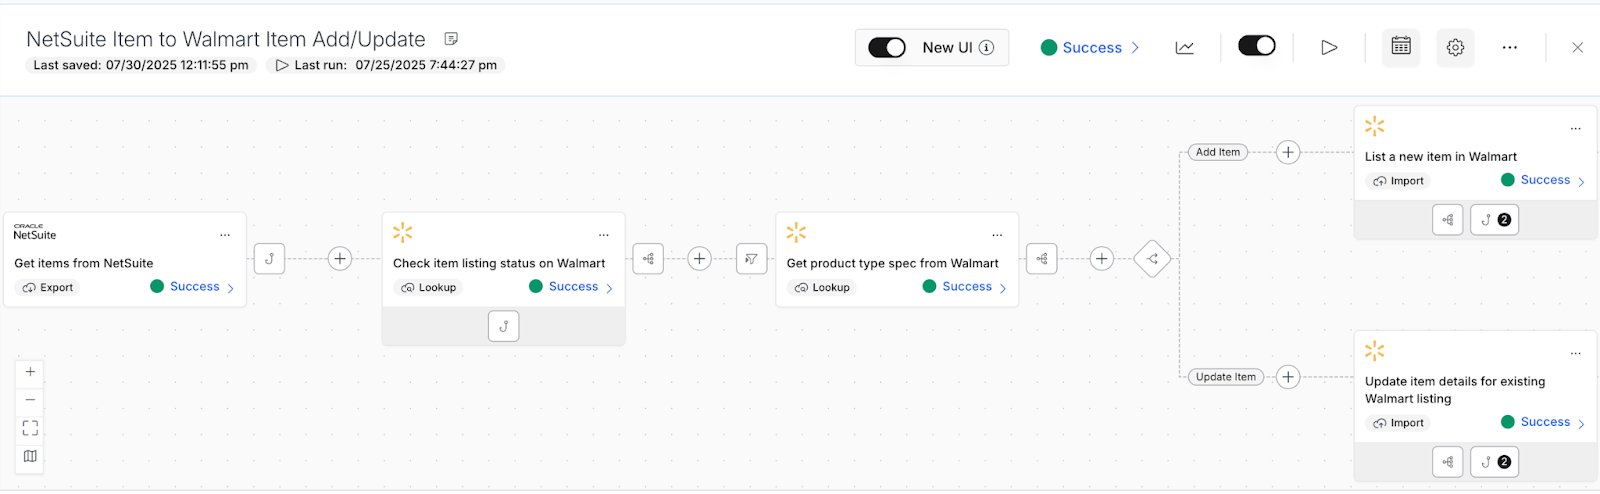Click Get items from NetSuite title
1600x494 pixels.
coord(84,263)
